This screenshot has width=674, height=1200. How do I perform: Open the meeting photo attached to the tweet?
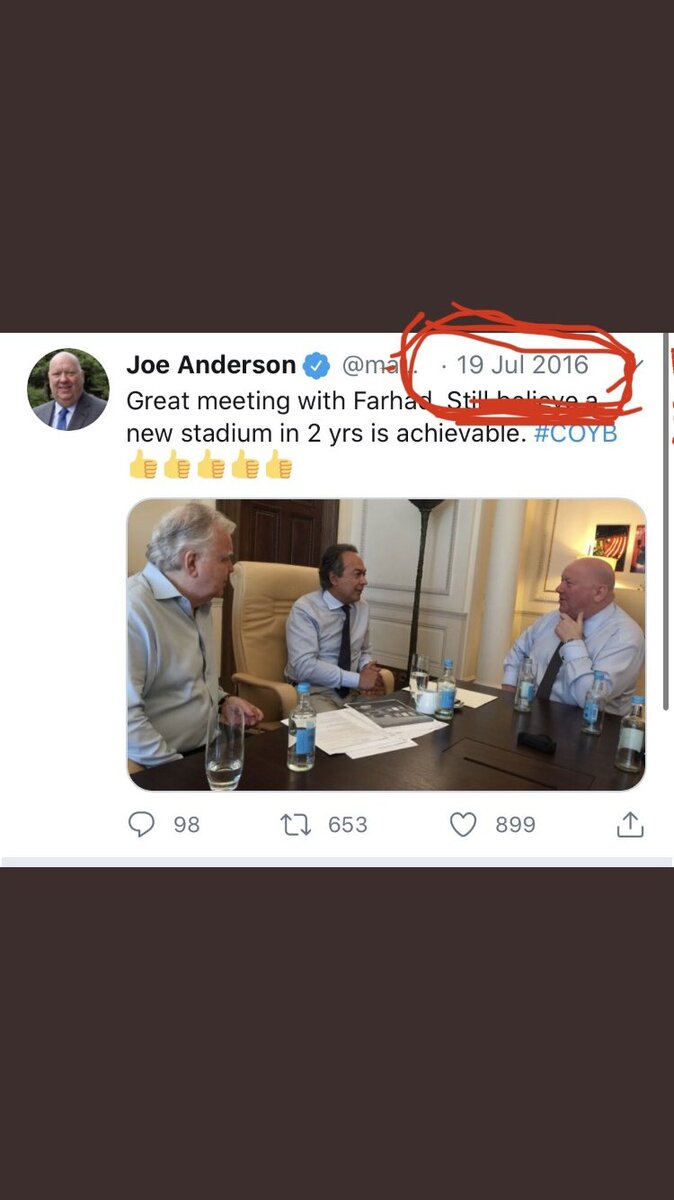tap(386, 645)
